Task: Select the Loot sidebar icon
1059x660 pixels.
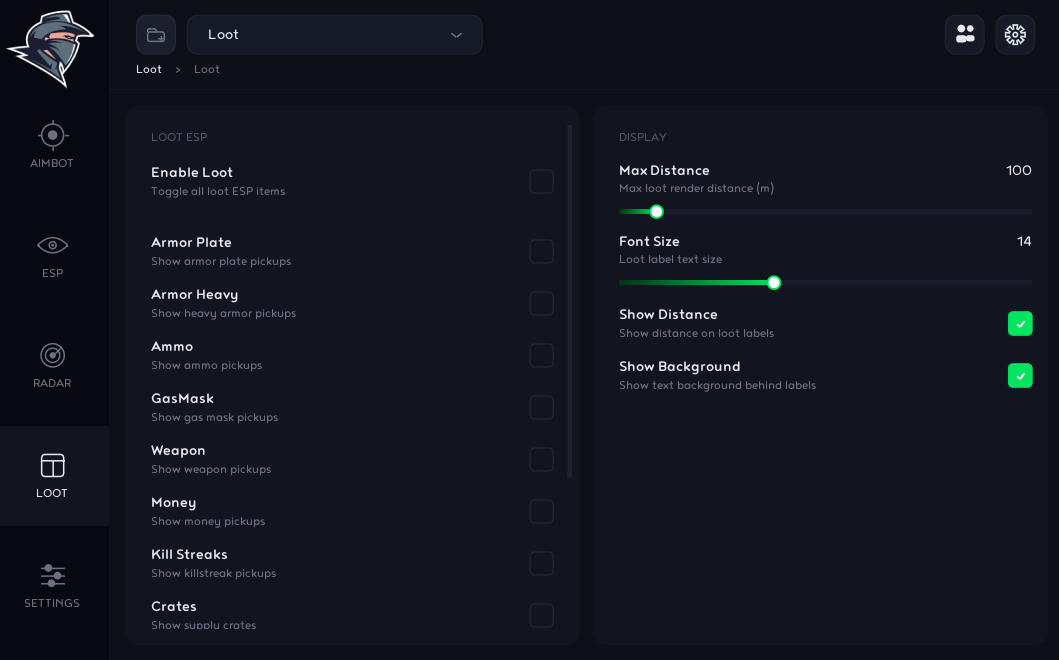Action: [x=52, y=465]
